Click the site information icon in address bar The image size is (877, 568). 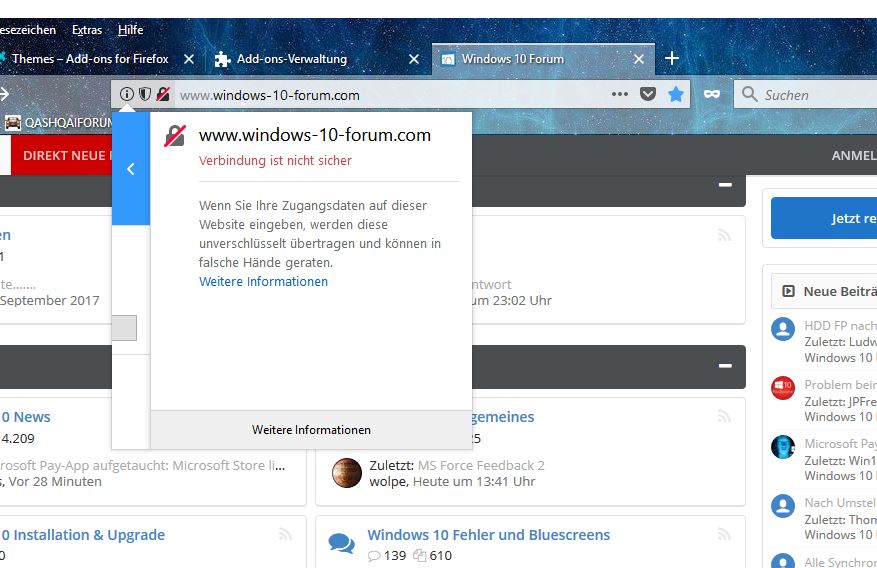point(127,94)
